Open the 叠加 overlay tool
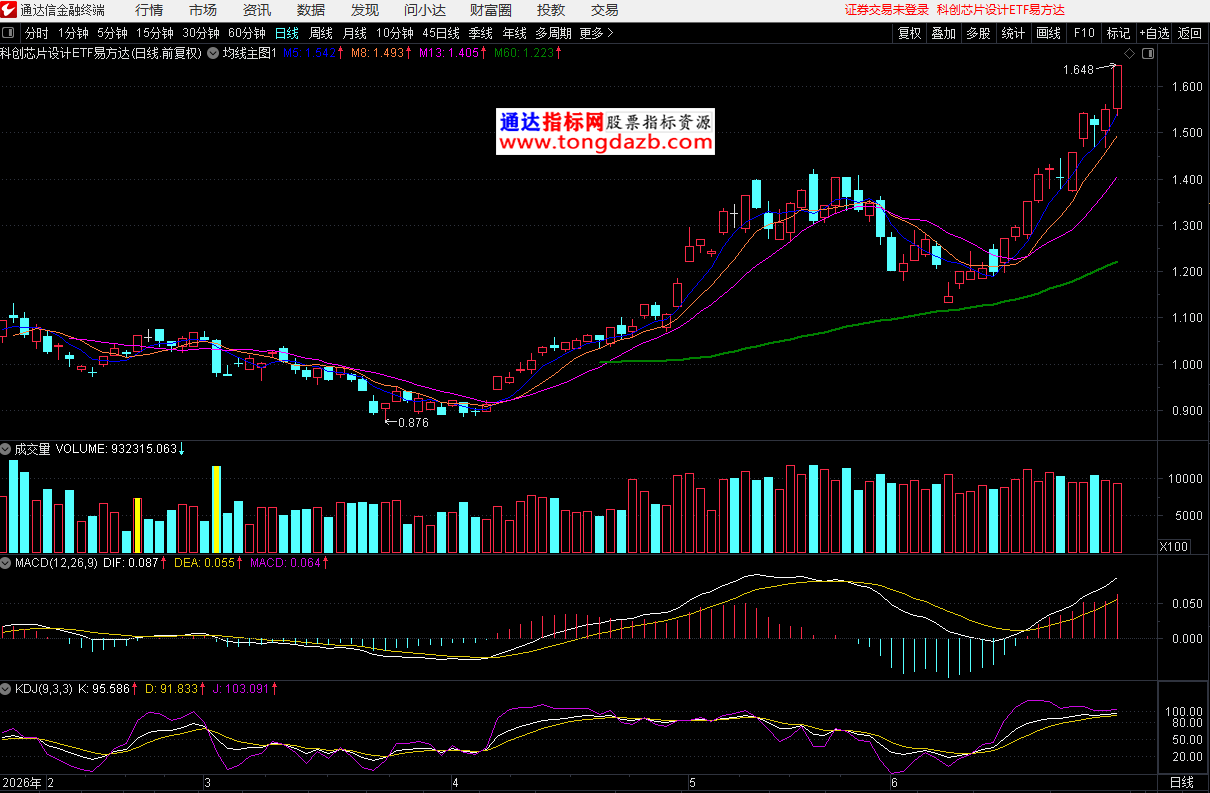 click(x=944, y=33)
